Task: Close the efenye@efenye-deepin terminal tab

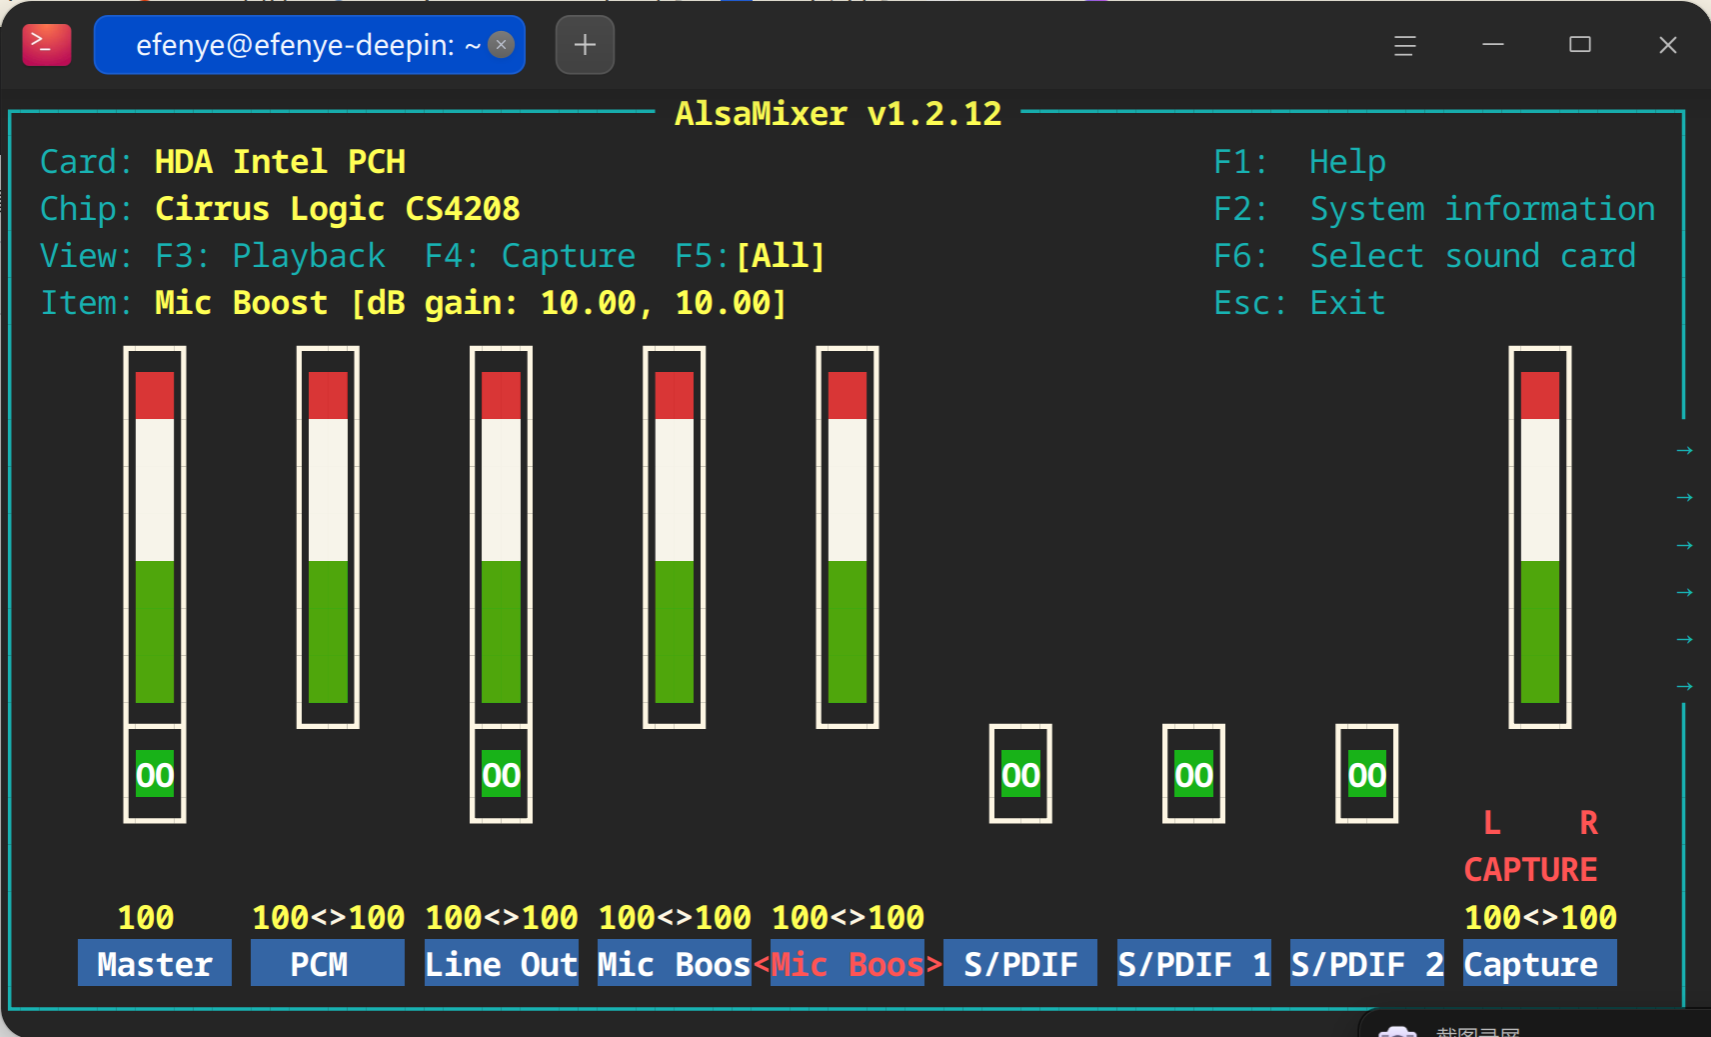Action: (501, 45)
